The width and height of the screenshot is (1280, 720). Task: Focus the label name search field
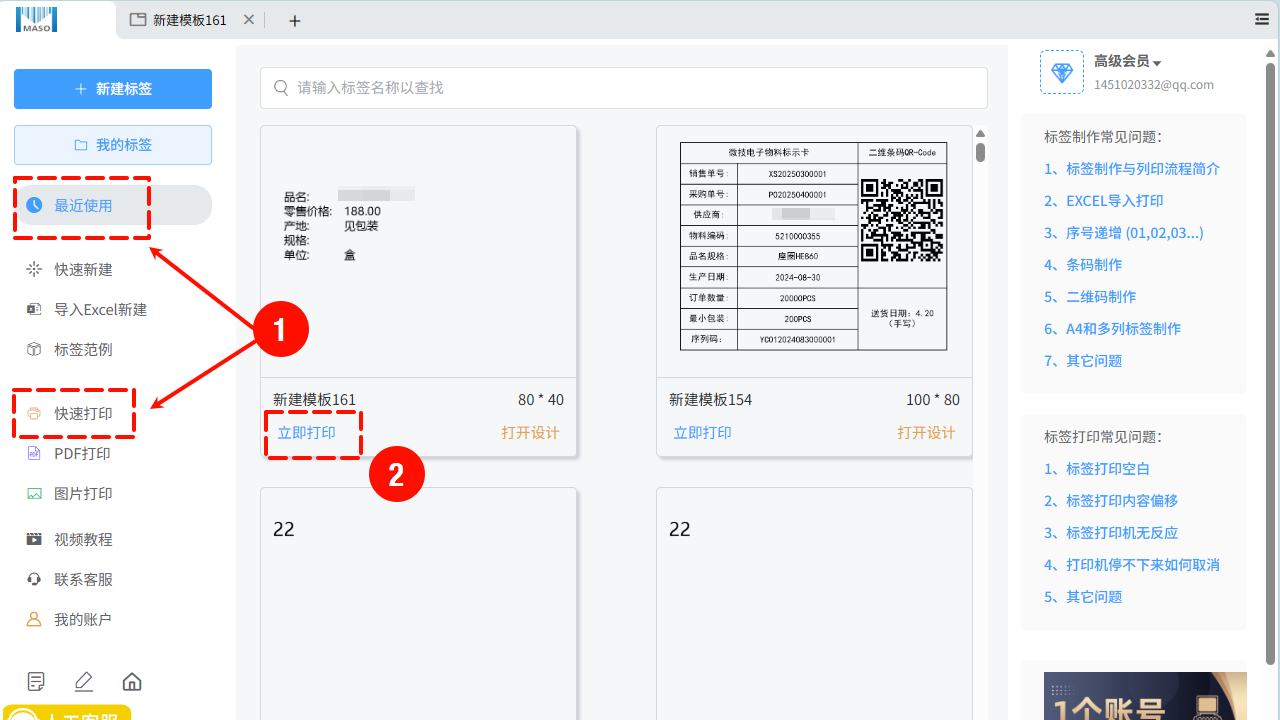click(624, 88)
